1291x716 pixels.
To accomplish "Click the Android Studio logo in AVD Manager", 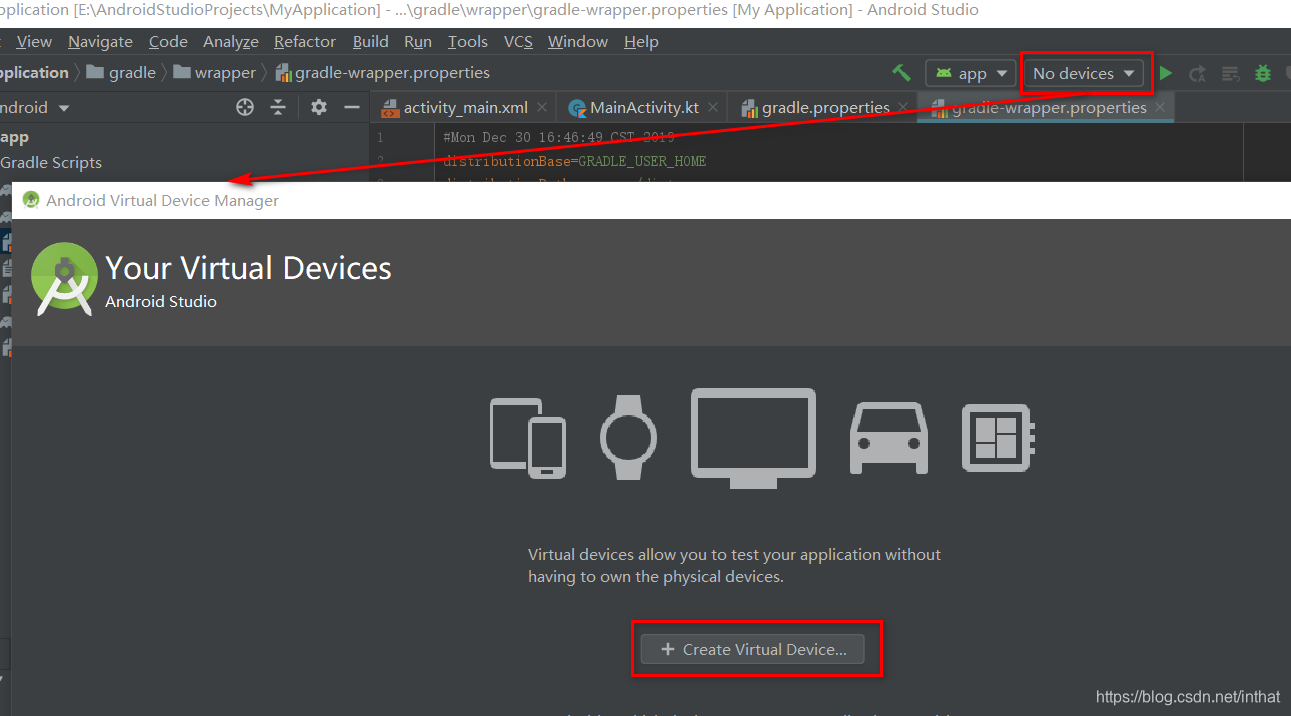I will tap(64, 279).
